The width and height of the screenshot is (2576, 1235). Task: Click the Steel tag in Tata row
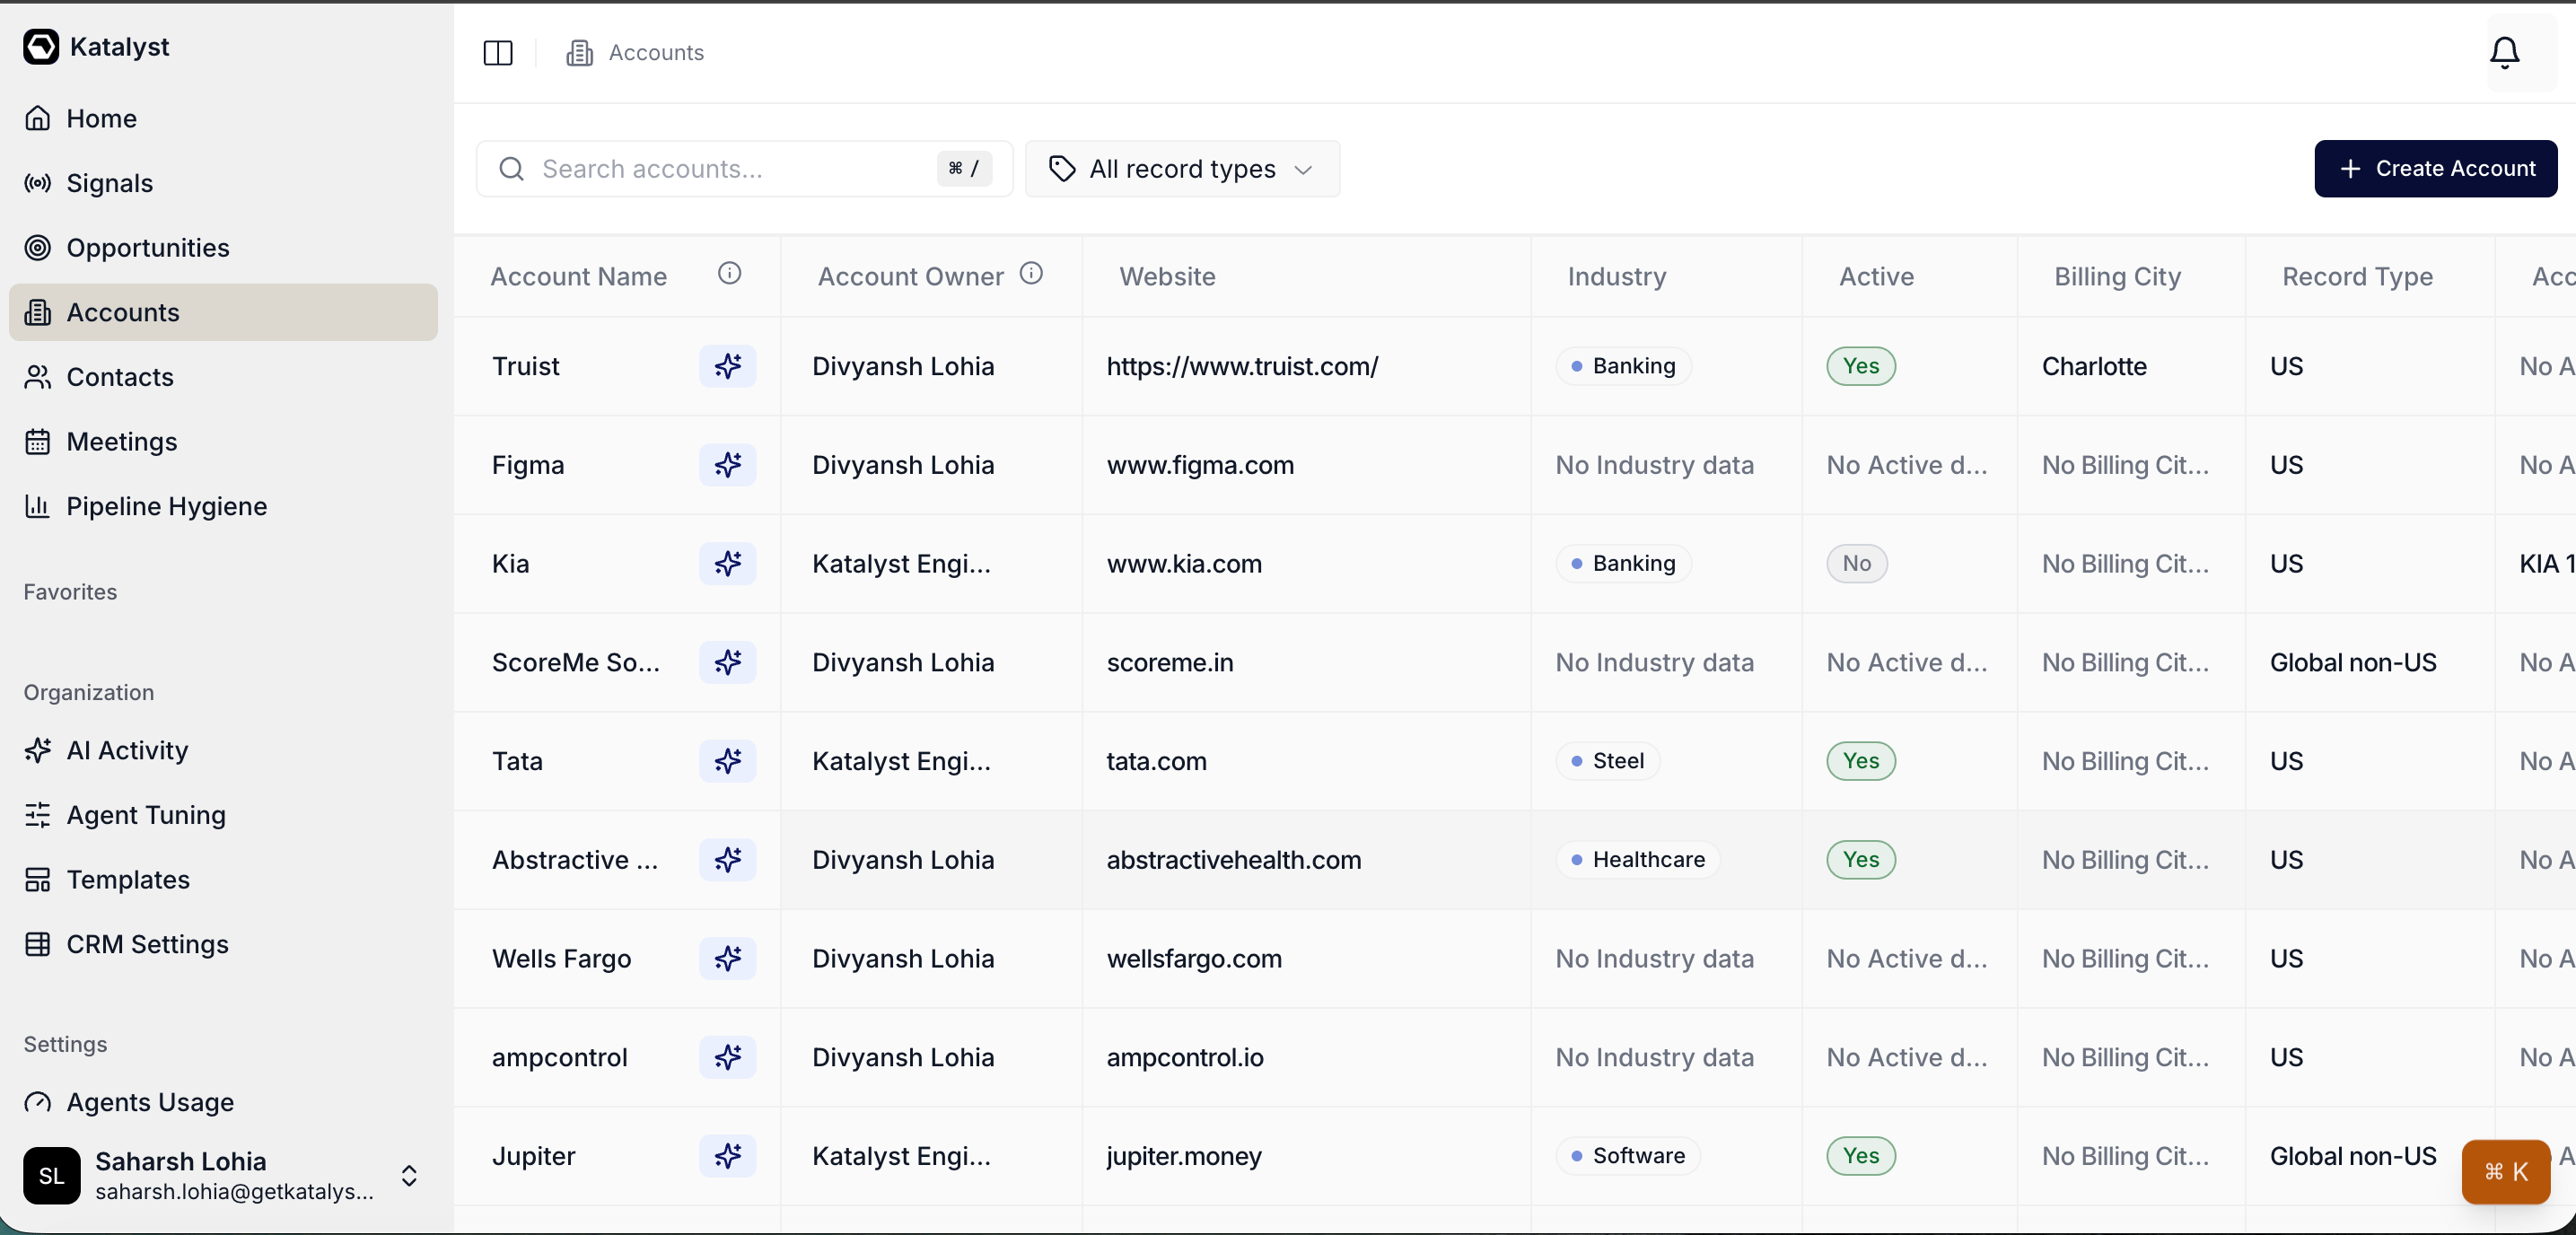tap(1608, 761)
